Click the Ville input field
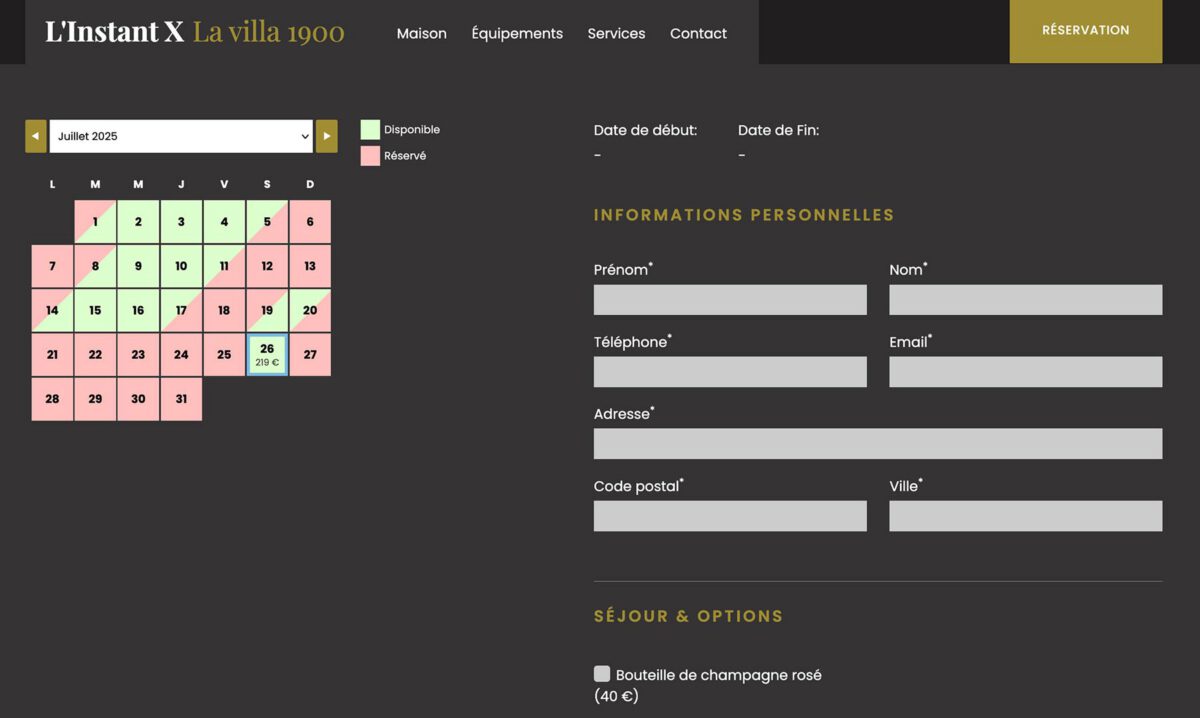The image size is (1200, 718). coord(1025,515)
